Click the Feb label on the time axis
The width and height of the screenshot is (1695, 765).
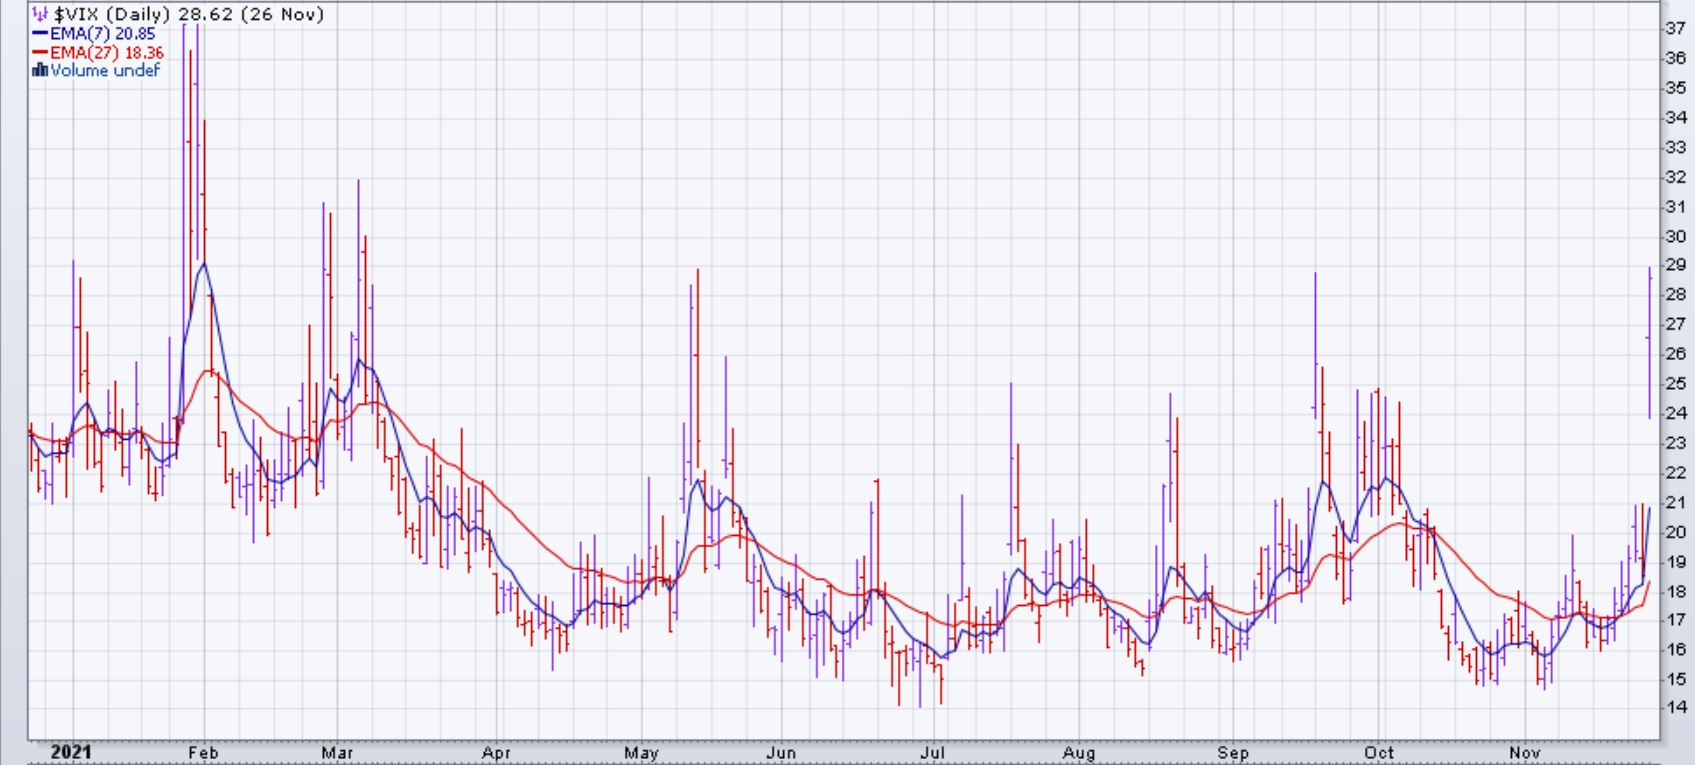[203, 753]
